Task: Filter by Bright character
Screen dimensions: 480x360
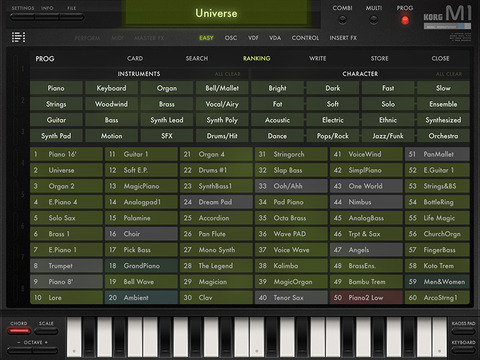Action: (277, 88)
